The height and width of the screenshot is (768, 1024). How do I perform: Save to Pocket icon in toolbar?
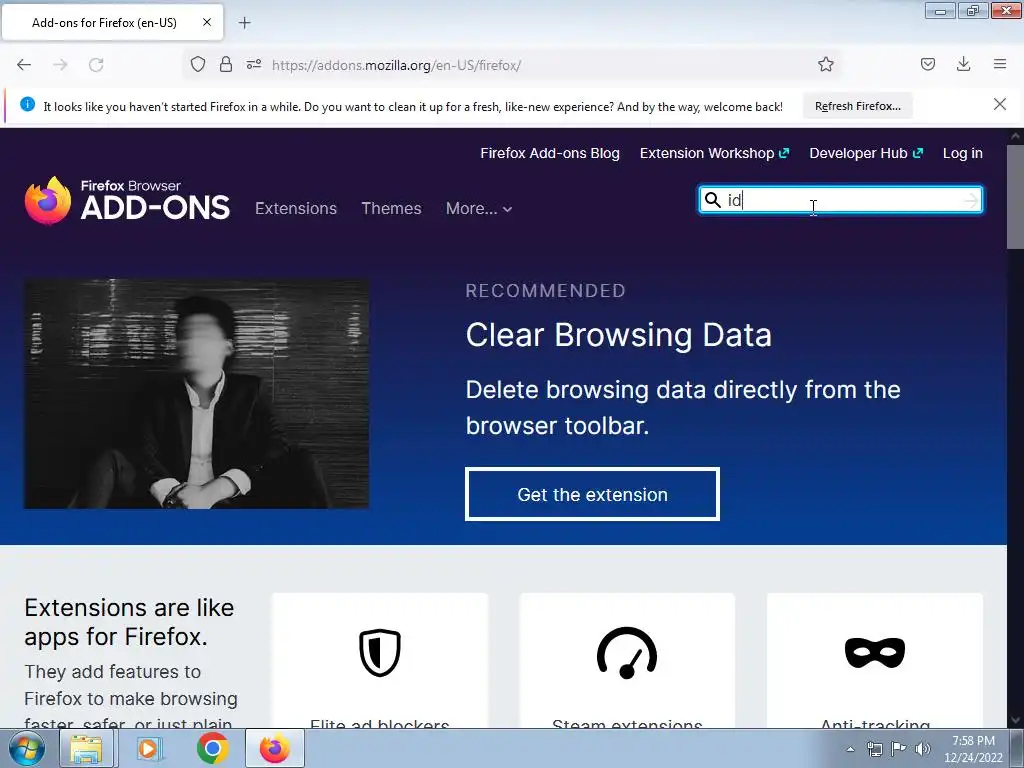click(927, 64)
